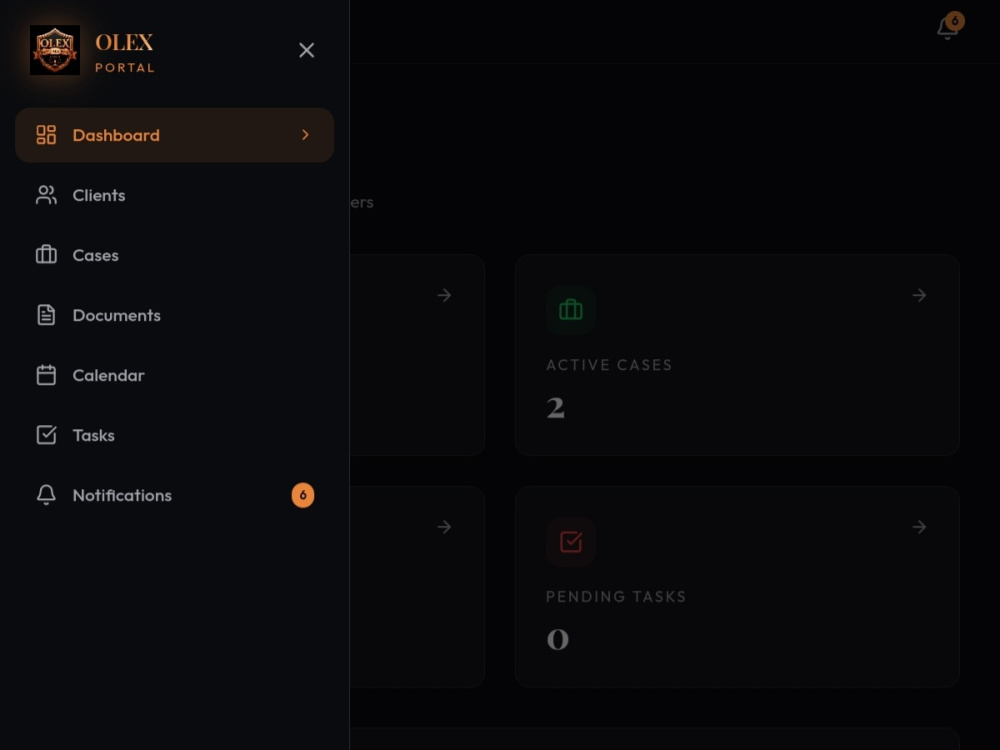Click the Calendar icon in sidebar
The image size is (1000, 750).
tap(46, 375)
